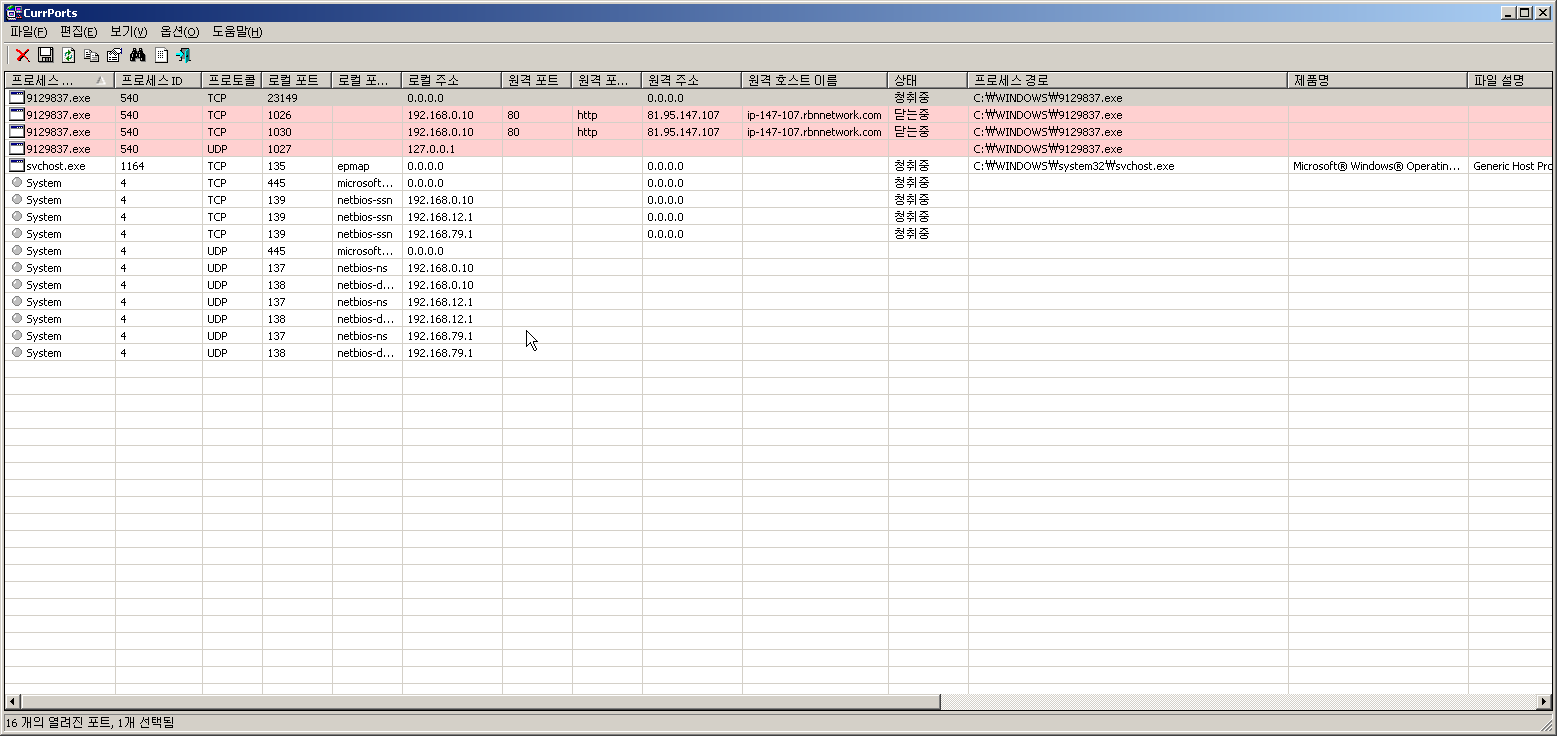The image size is (1557, 736).
Task: Open the 옵션(O) menu
Action: click(179, 32)
